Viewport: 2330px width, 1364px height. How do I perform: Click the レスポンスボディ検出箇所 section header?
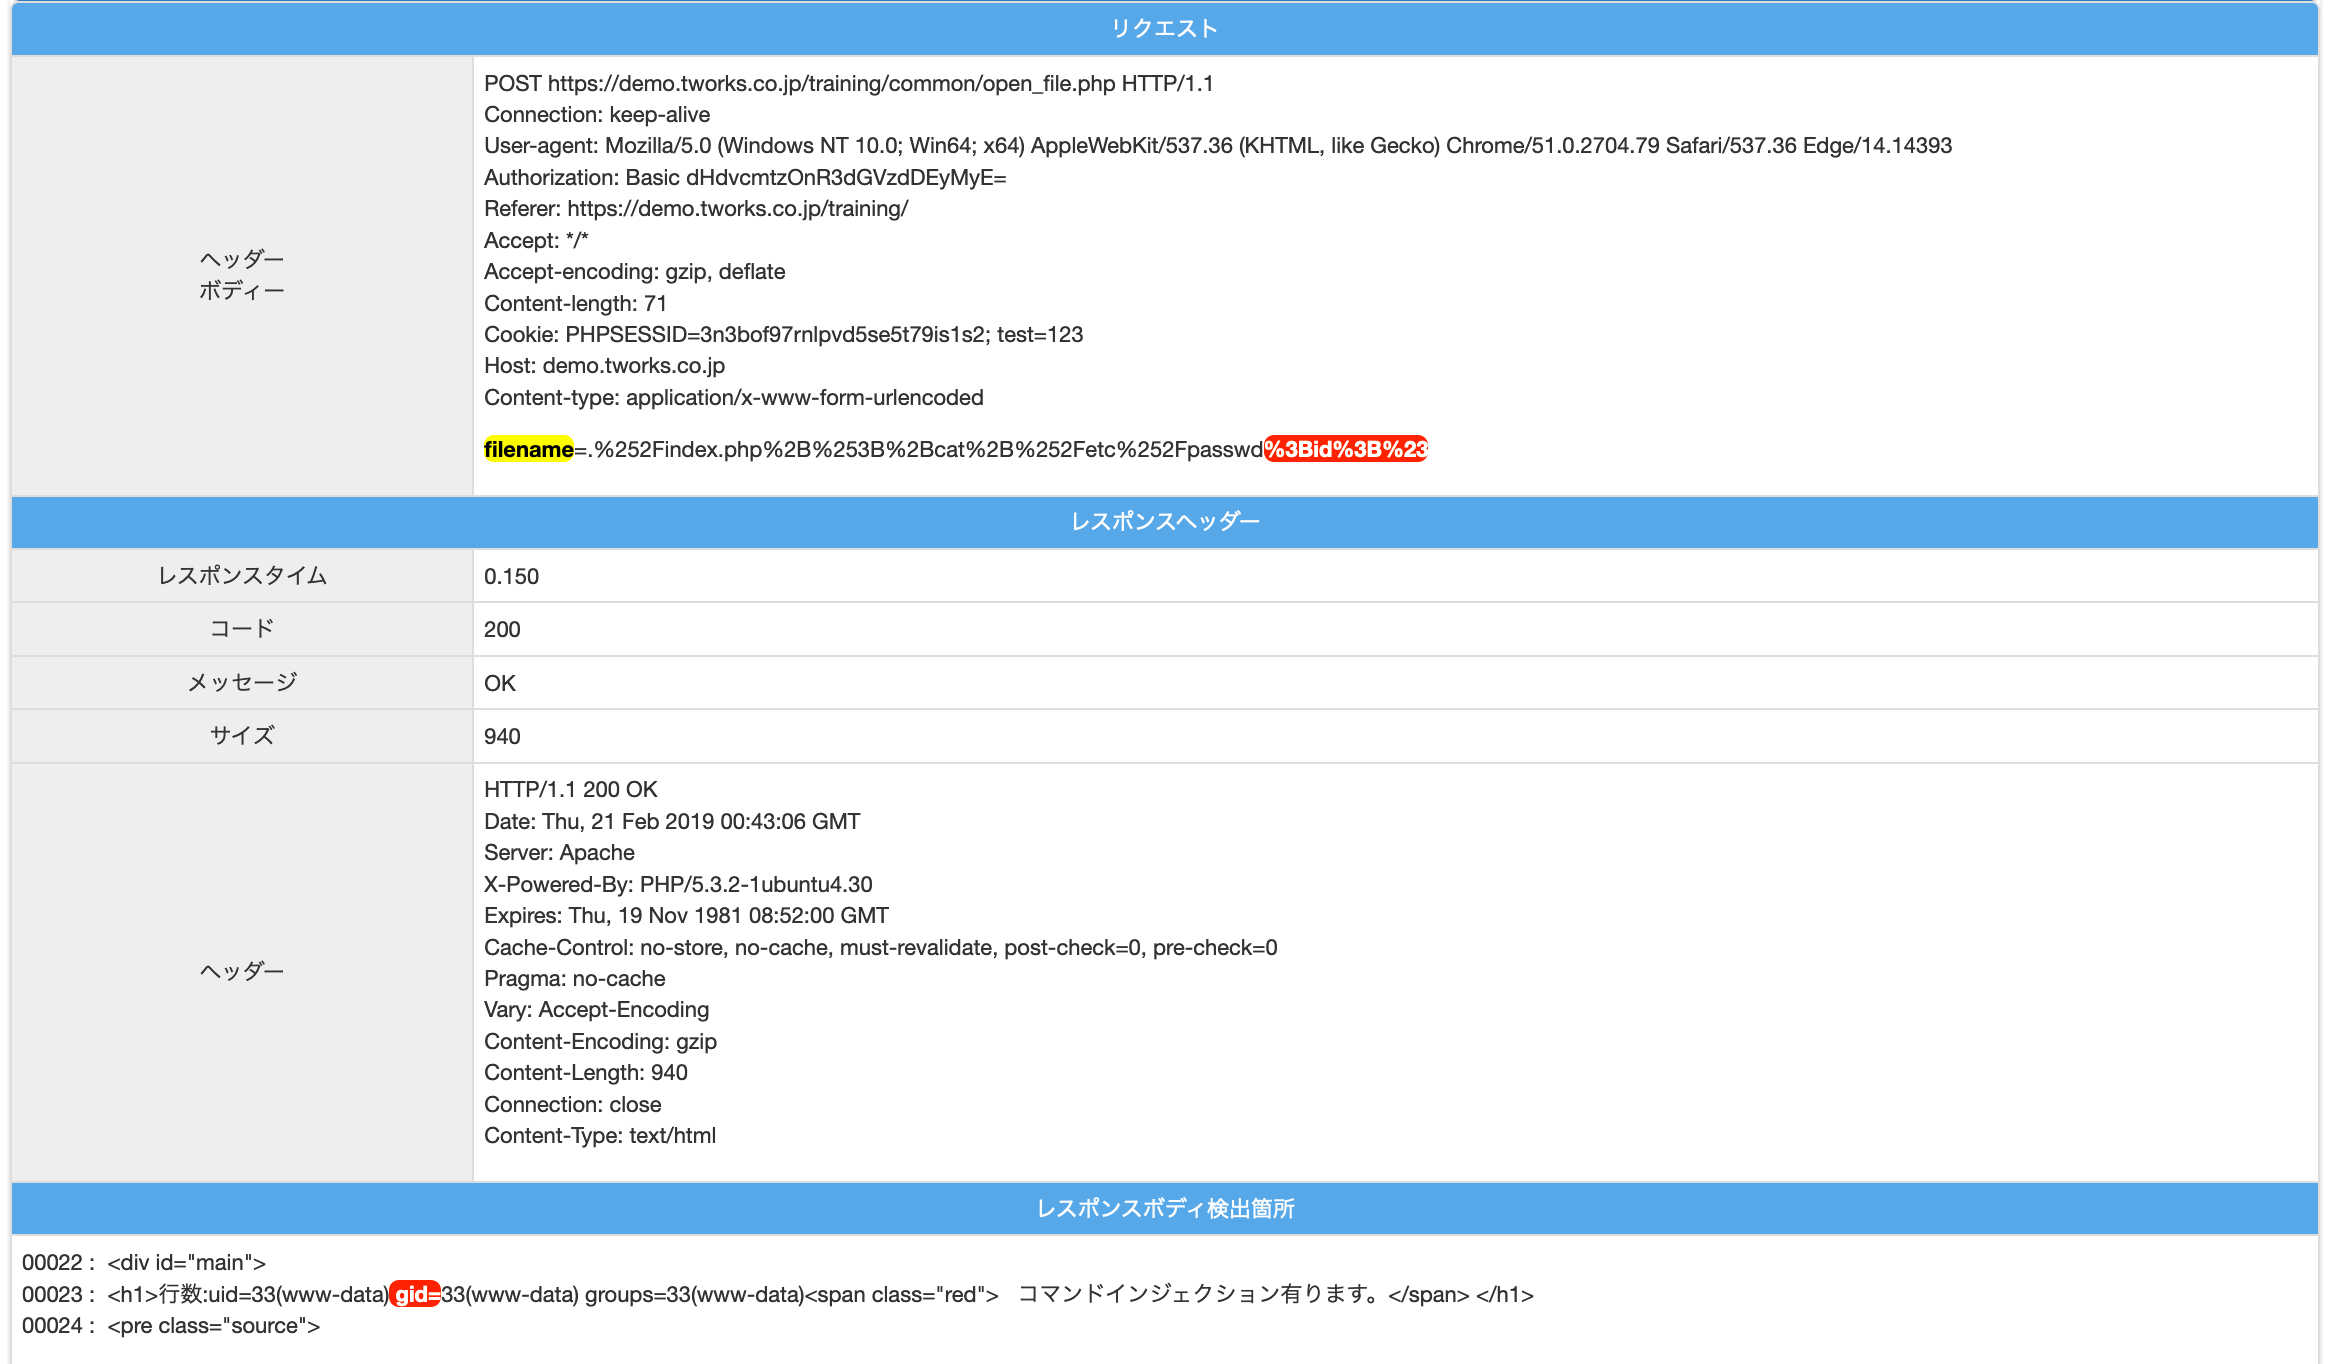(1164, 1208)
